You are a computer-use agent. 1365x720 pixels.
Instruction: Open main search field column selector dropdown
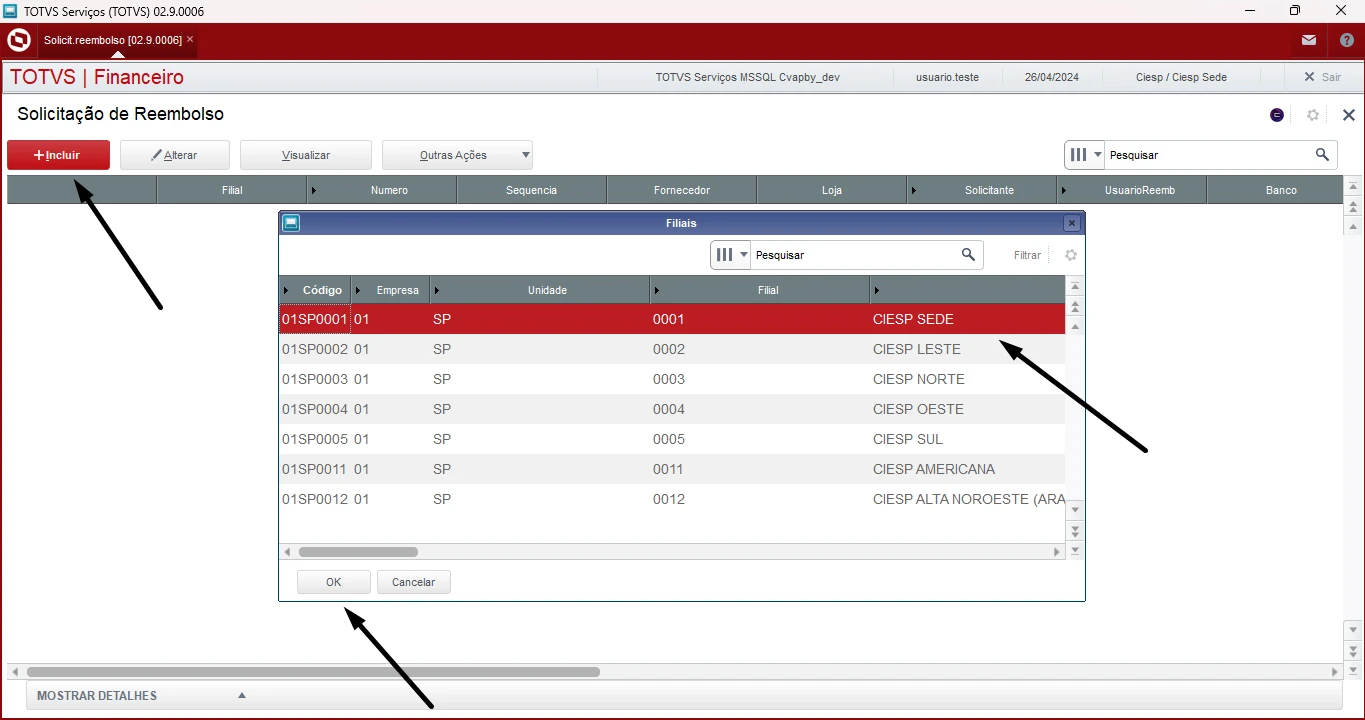click(1085, 155)
